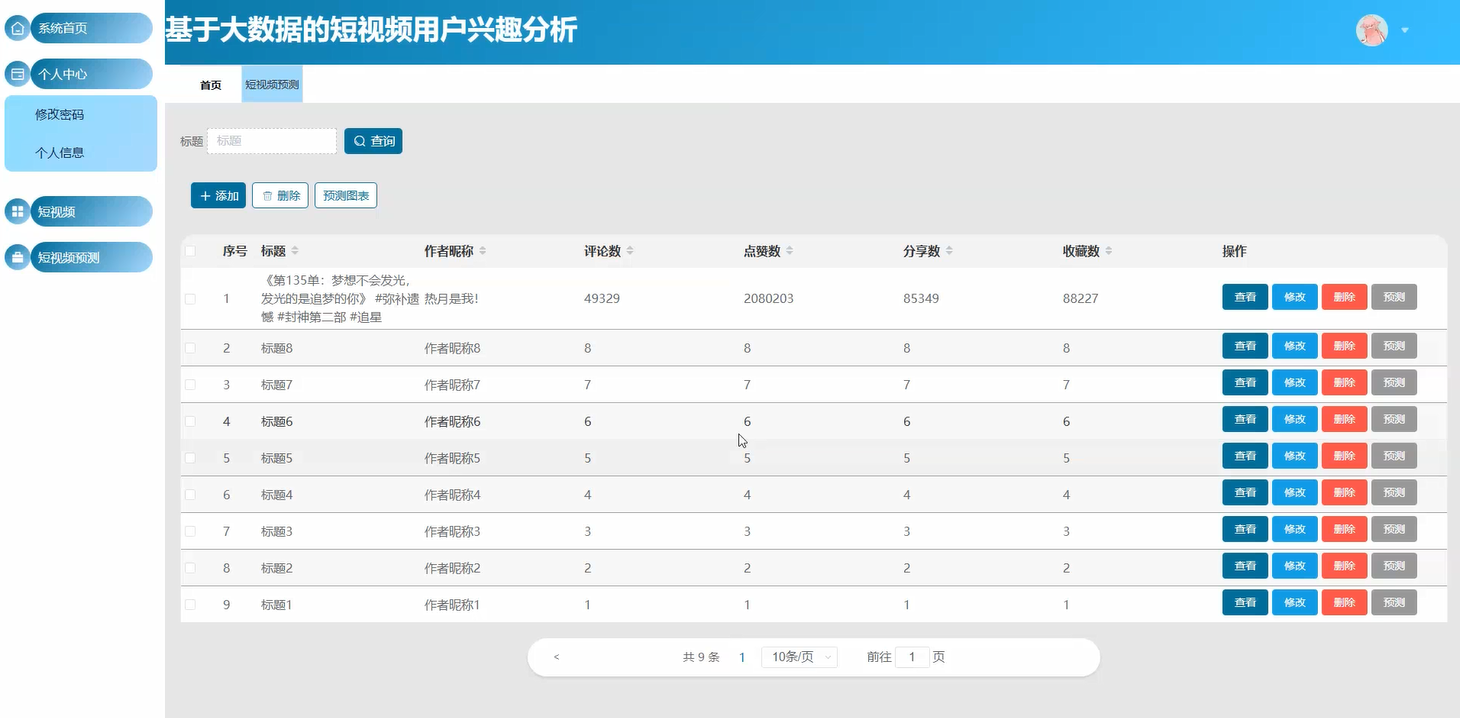Click the 个人中心 sidebar icon
This screenshot has width=1460, height=718.
tap(16, 73)
